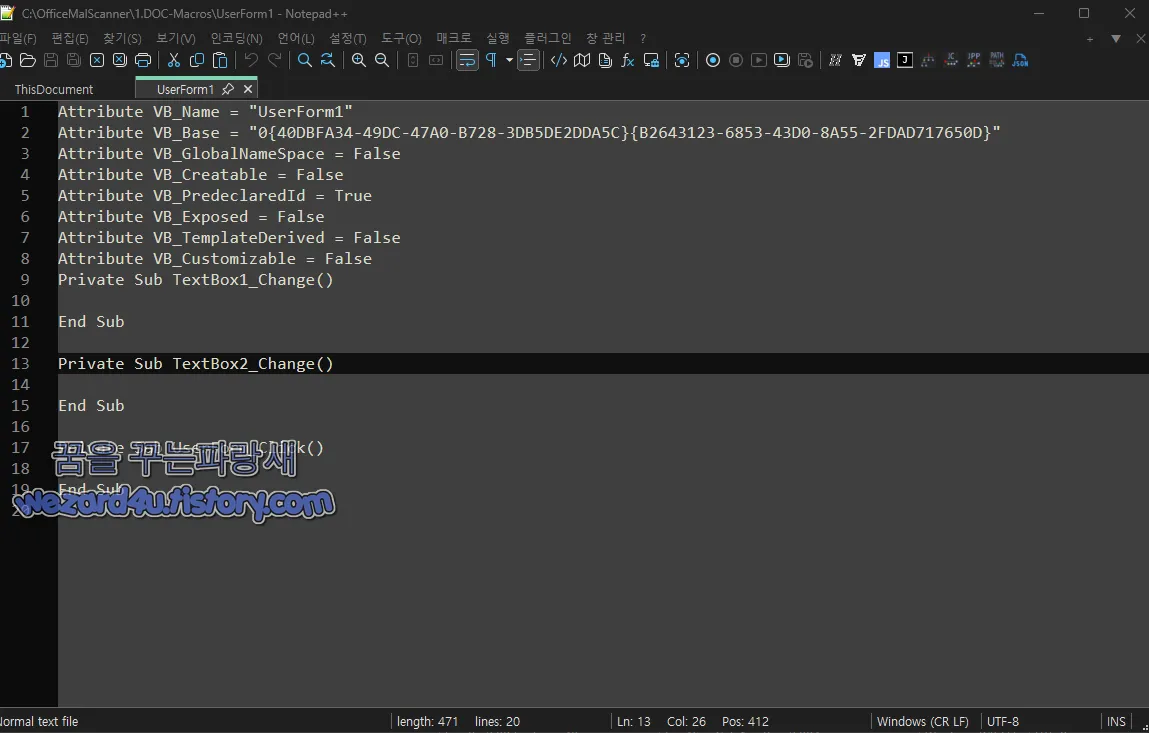Close the current document via toolbar icon

click(x=97, y=60)
